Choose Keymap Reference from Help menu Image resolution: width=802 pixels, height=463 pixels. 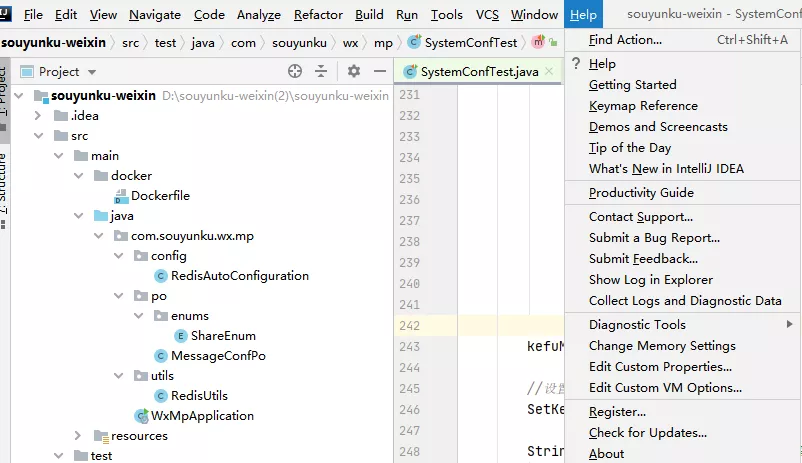[x=683, y=105]
